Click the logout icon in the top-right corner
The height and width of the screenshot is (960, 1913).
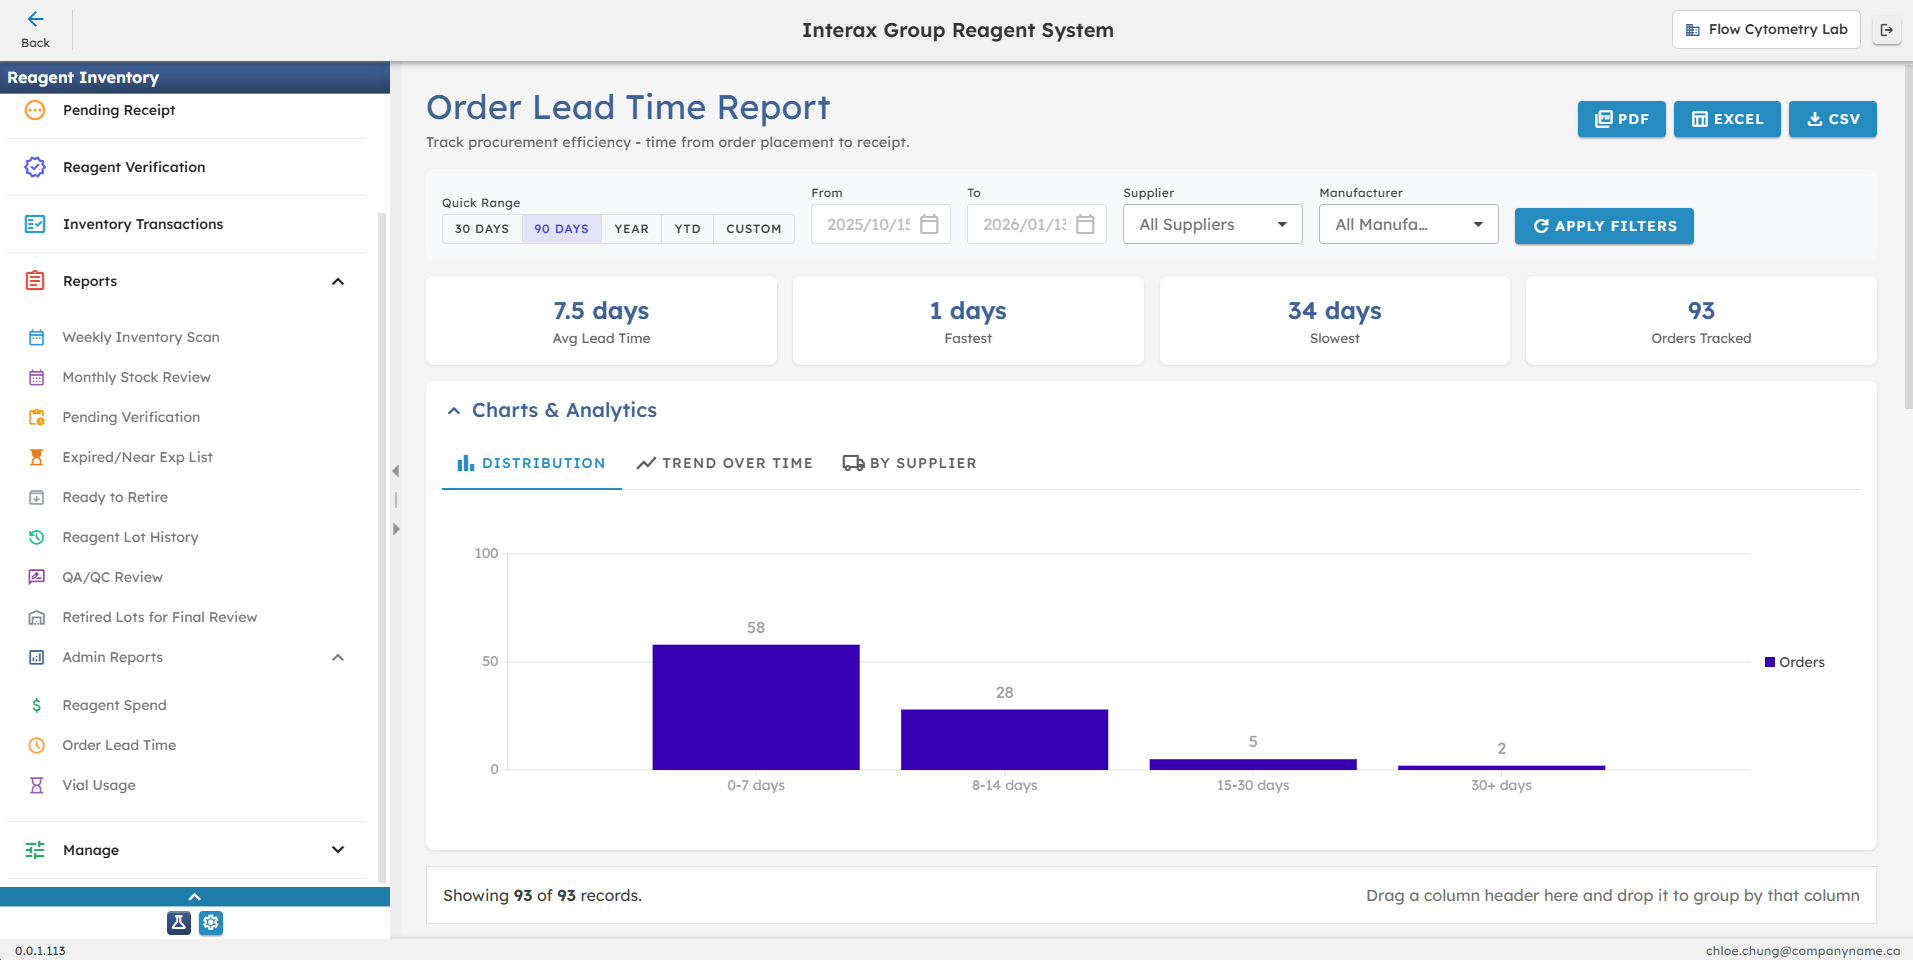[x=1888, y=29]
